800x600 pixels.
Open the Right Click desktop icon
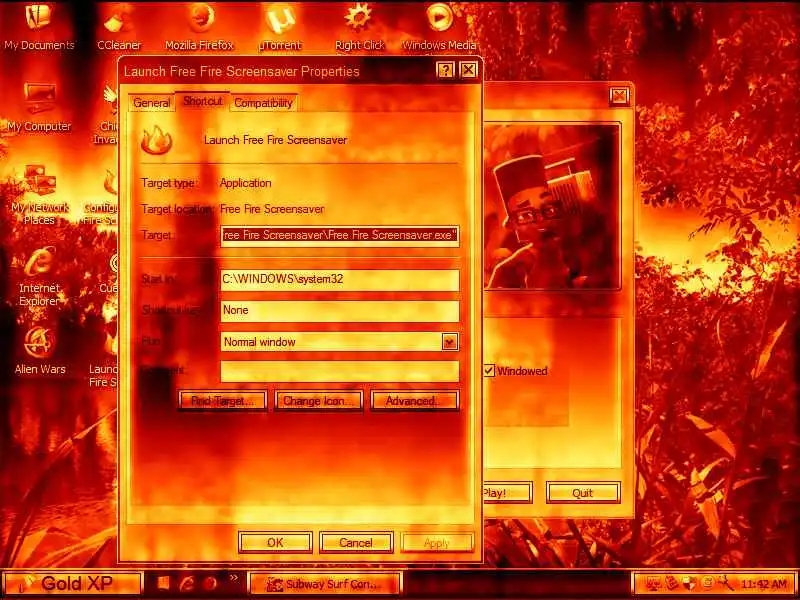tap(359, 27)
